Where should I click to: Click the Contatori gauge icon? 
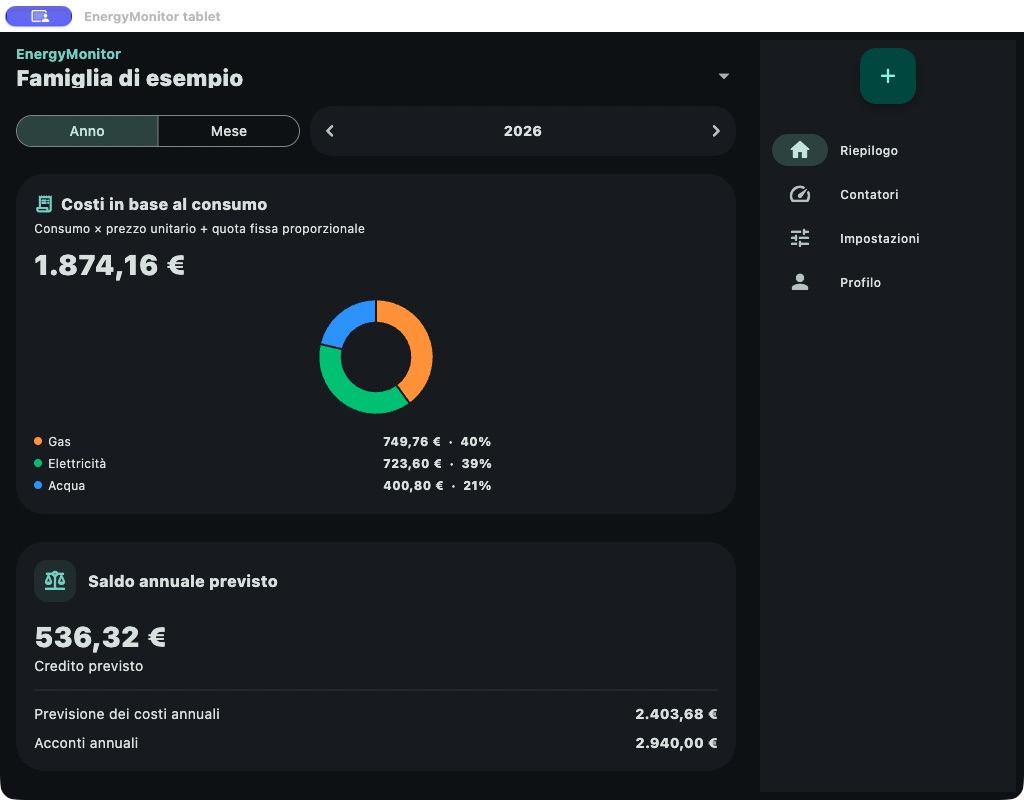coord(799,194)
